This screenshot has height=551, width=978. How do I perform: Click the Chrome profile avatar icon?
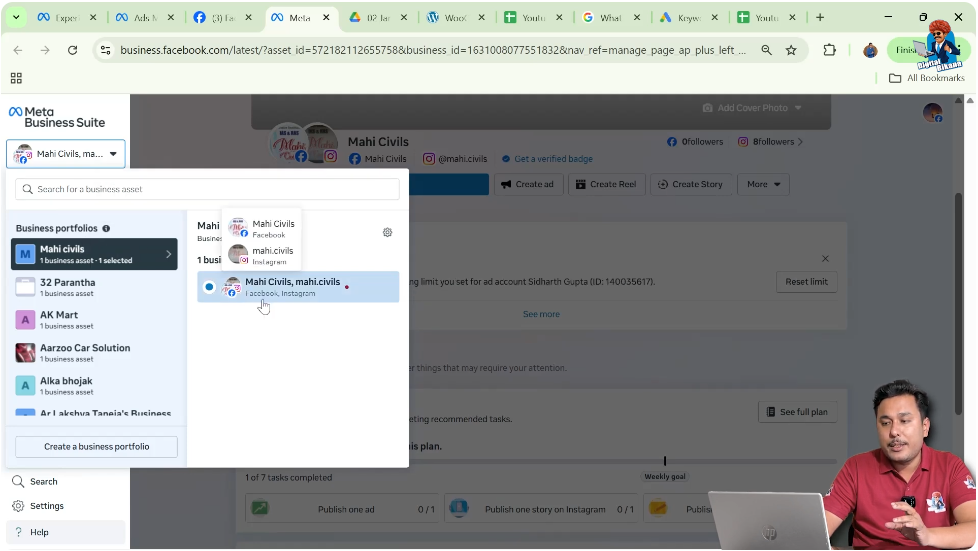point(870,51)
